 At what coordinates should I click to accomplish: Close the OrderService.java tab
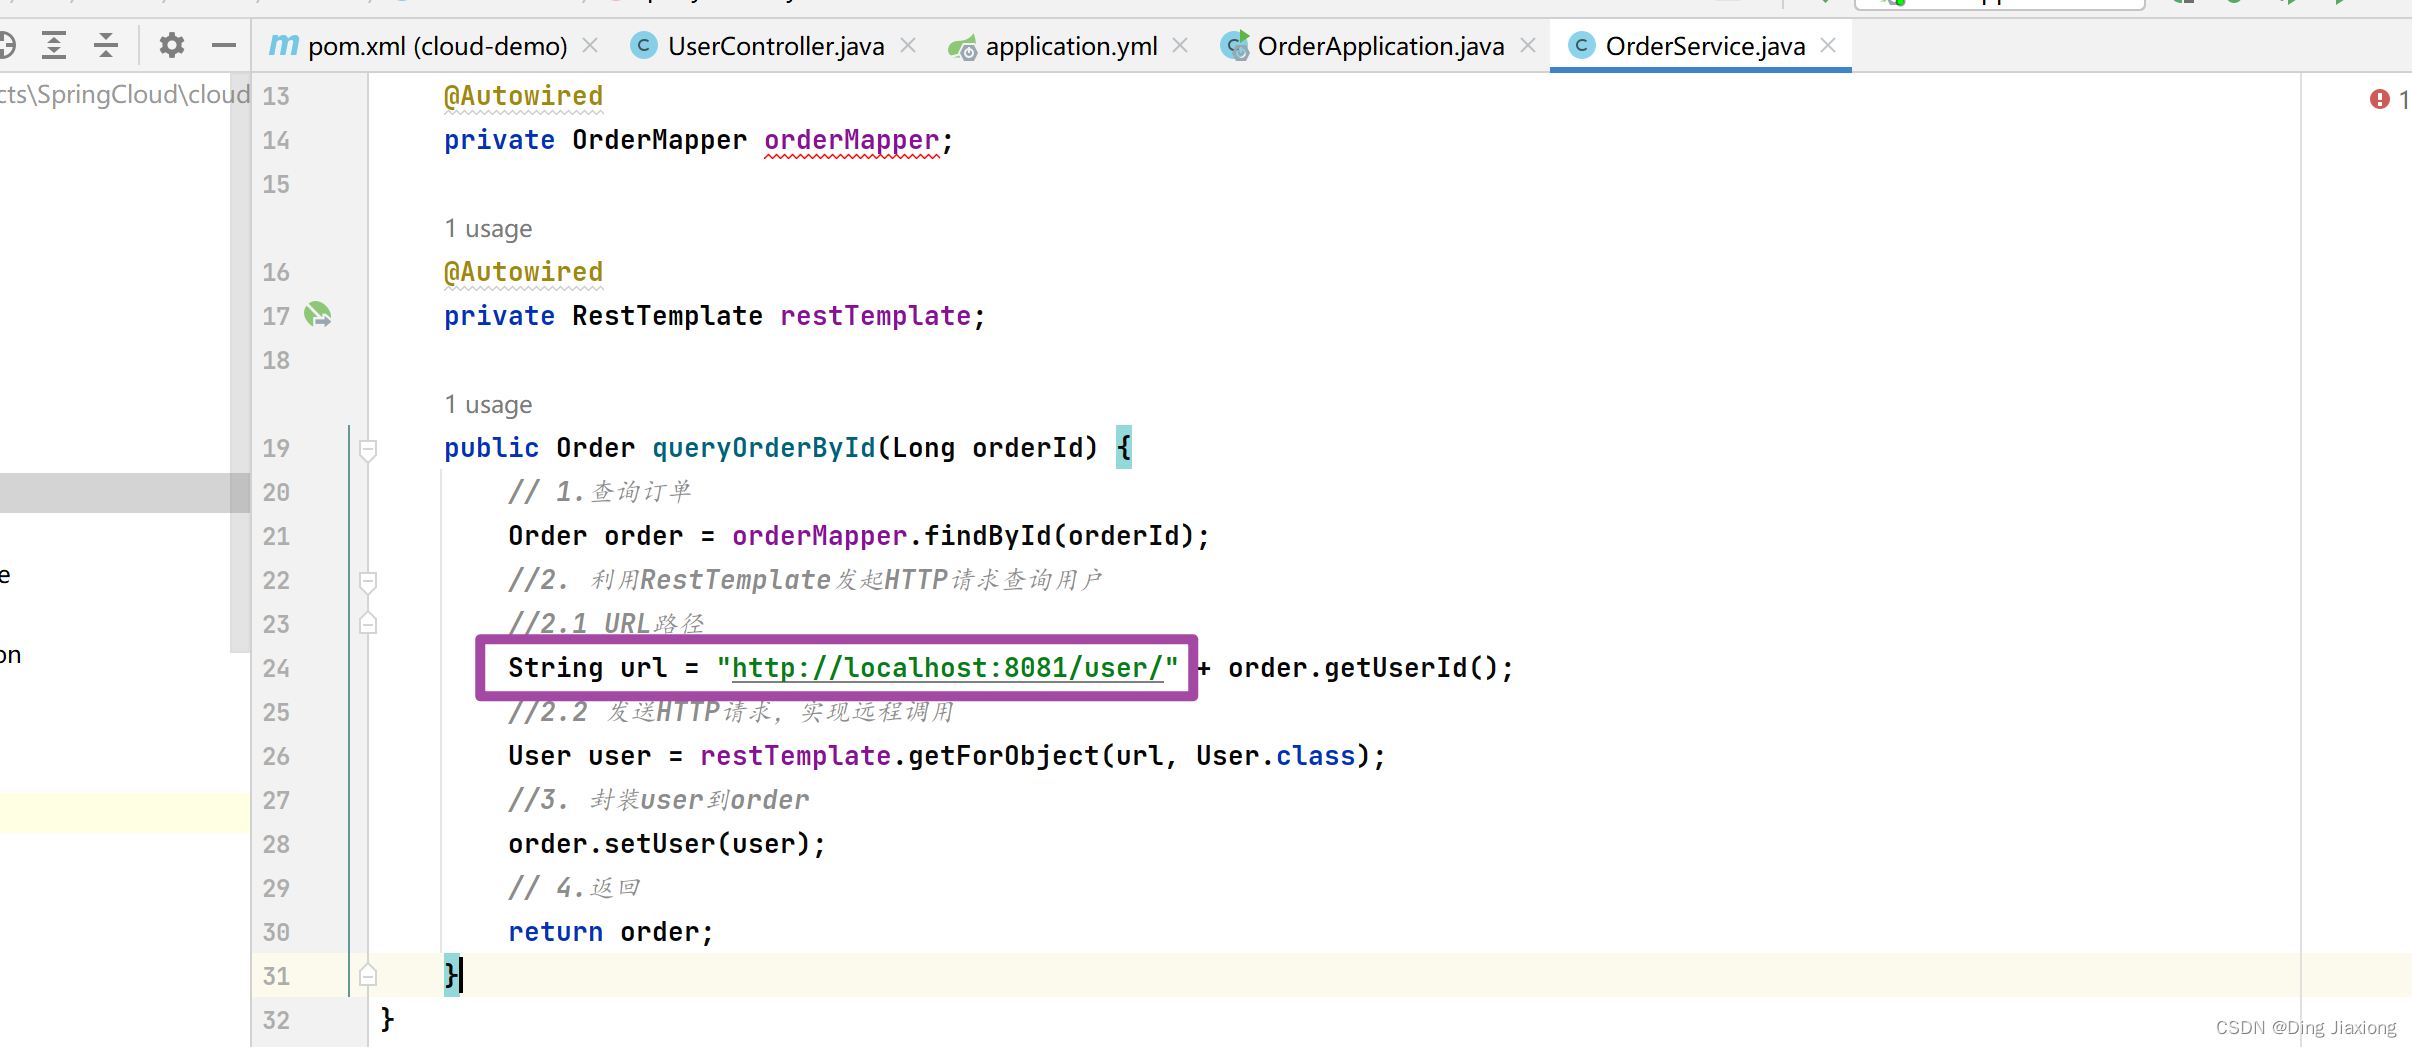(1828, 46)
